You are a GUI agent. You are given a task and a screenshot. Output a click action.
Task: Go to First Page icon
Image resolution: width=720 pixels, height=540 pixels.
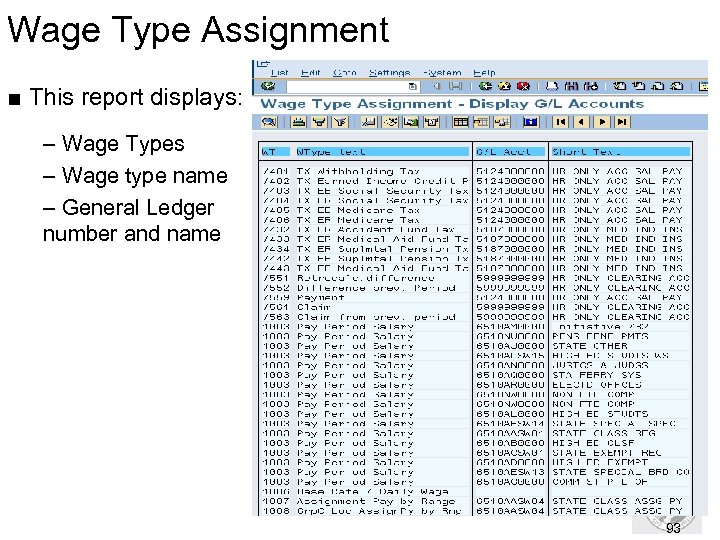[x=620, y=86]
